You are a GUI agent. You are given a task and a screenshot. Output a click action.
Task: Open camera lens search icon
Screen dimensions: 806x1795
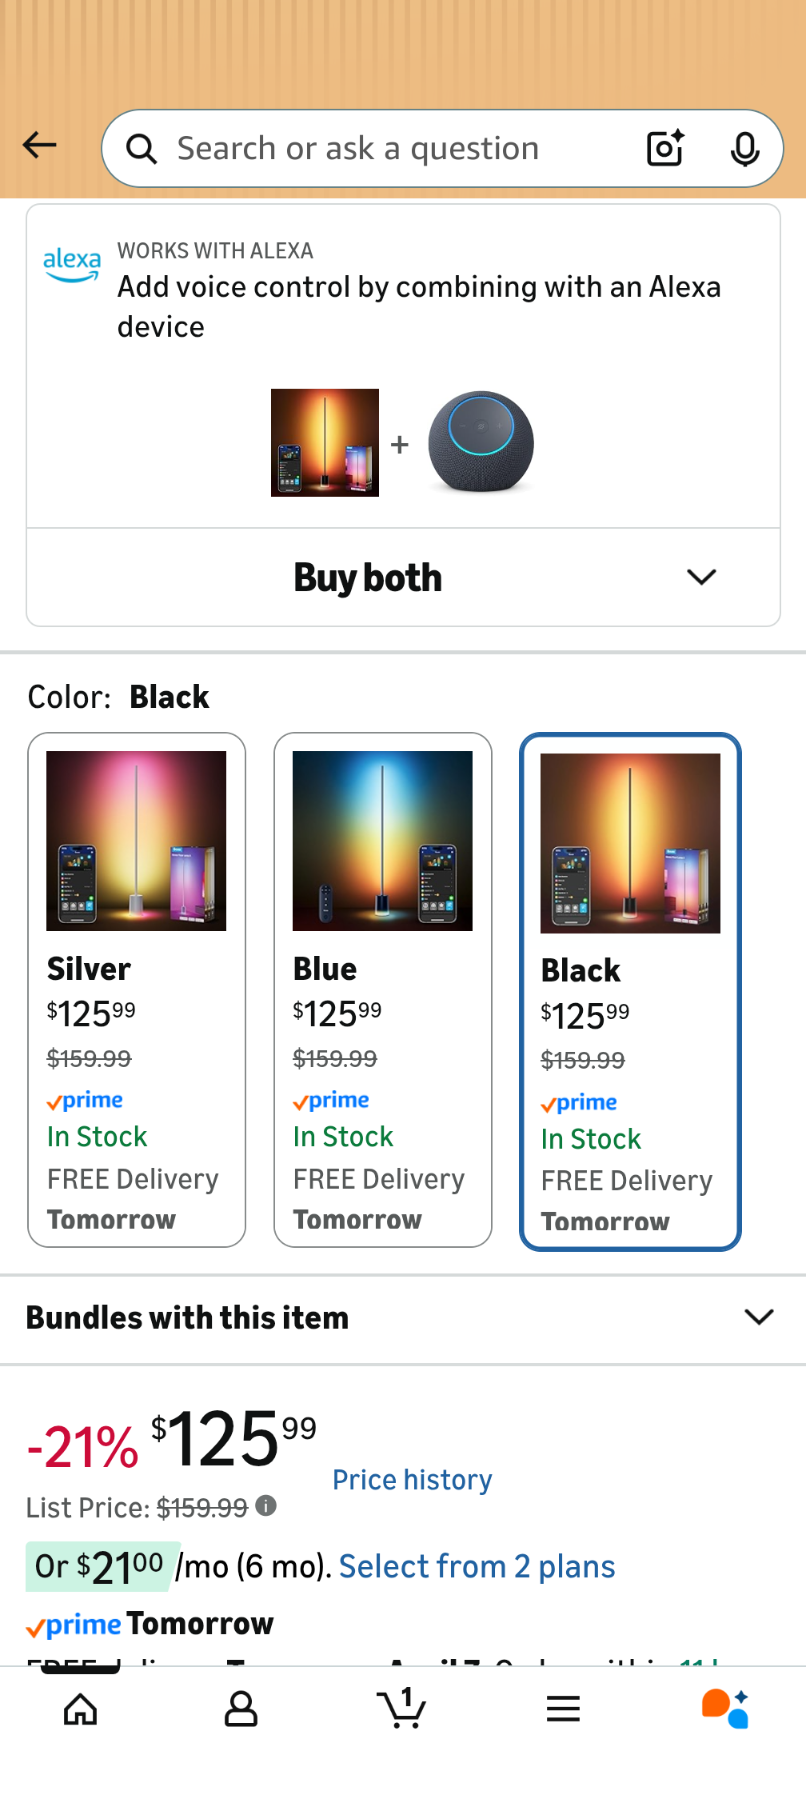(x=665, y=148)
